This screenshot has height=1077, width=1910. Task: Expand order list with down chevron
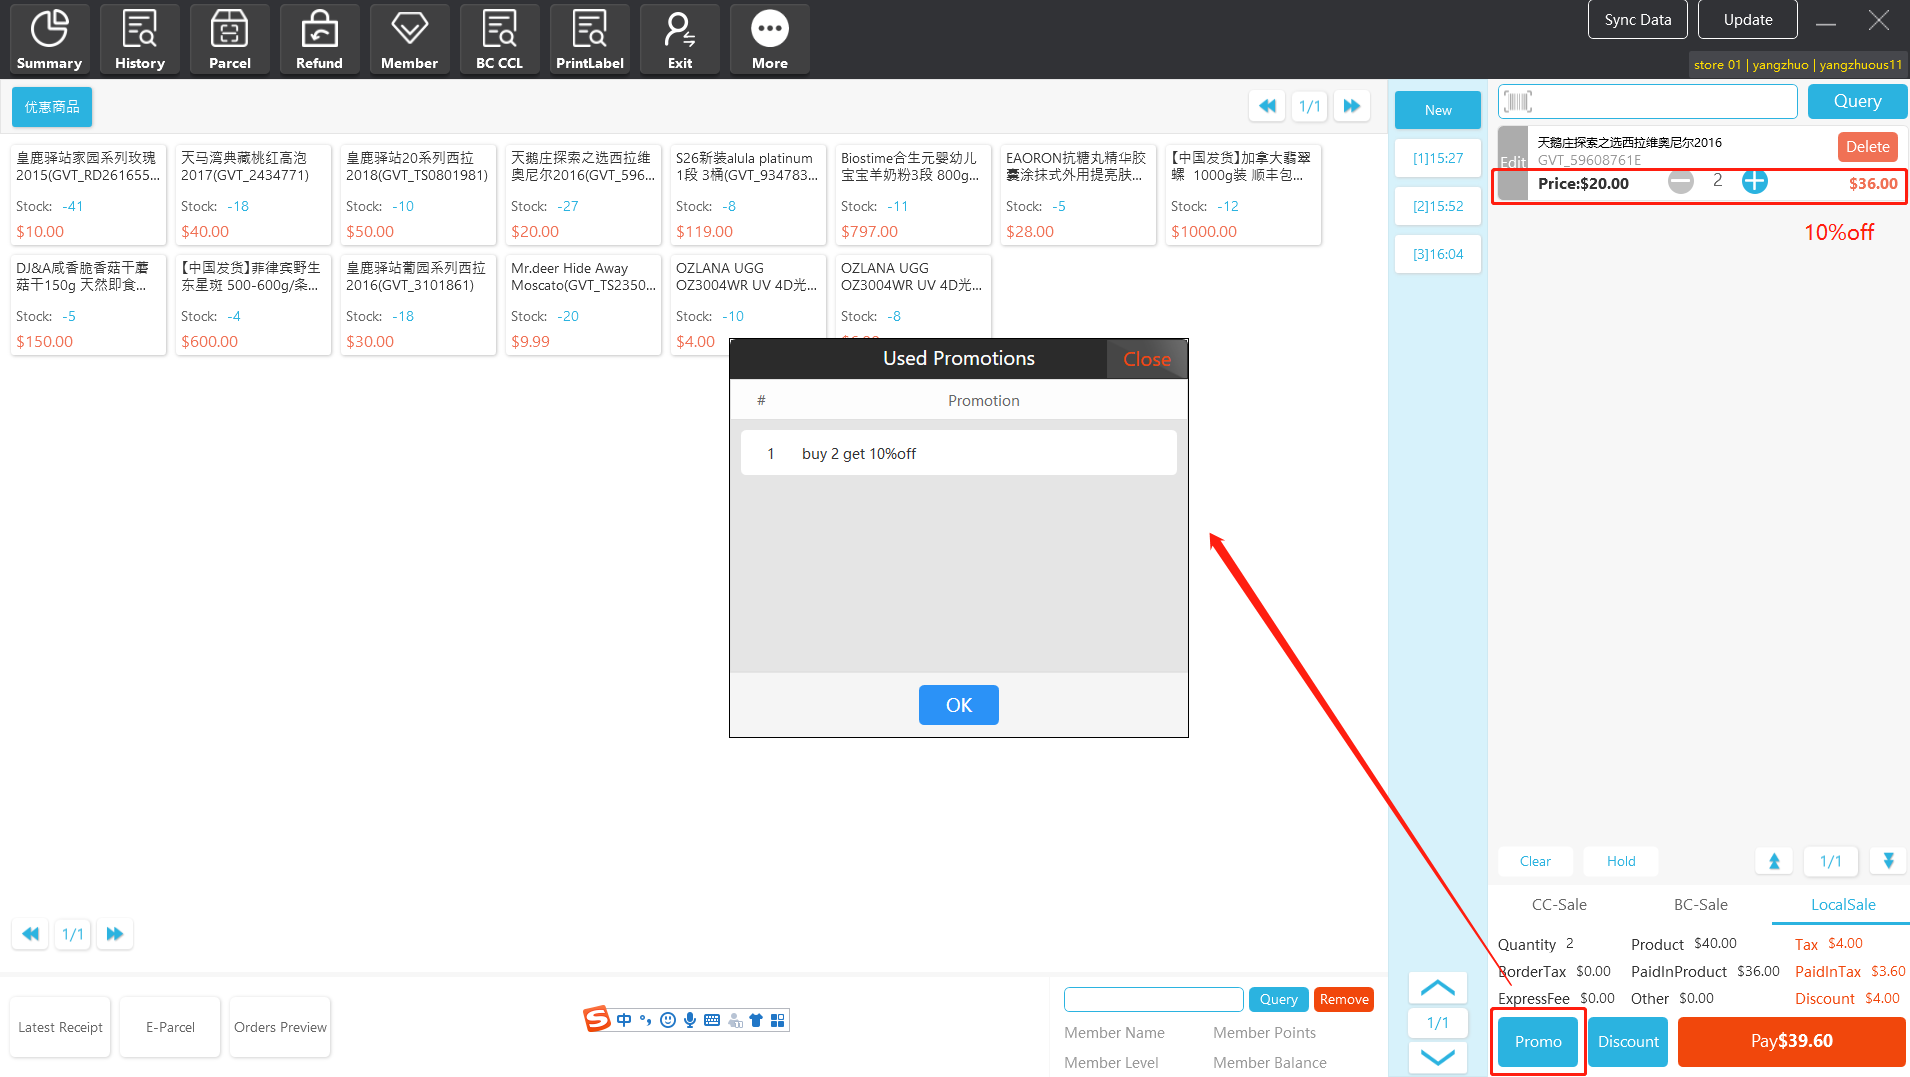1437,1057
